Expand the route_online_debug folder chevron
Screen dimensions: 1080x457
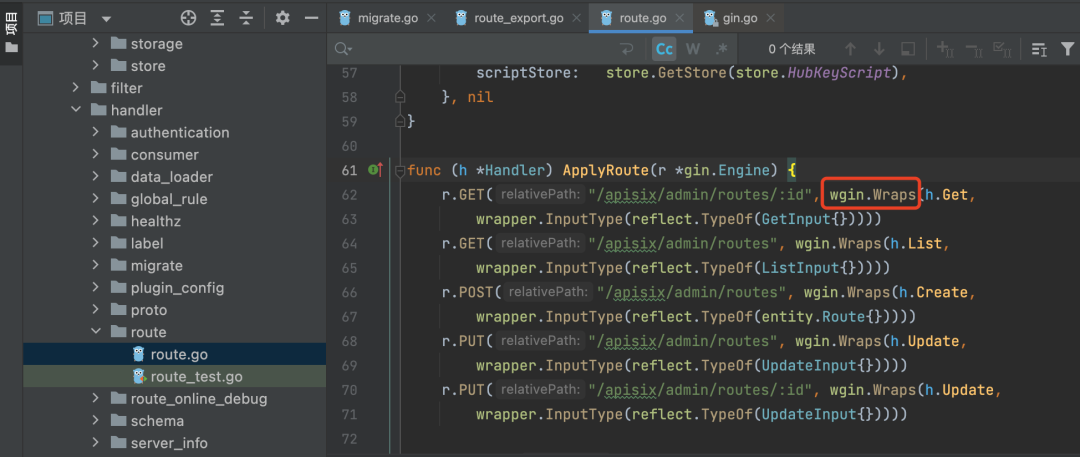tap(96, 398)
